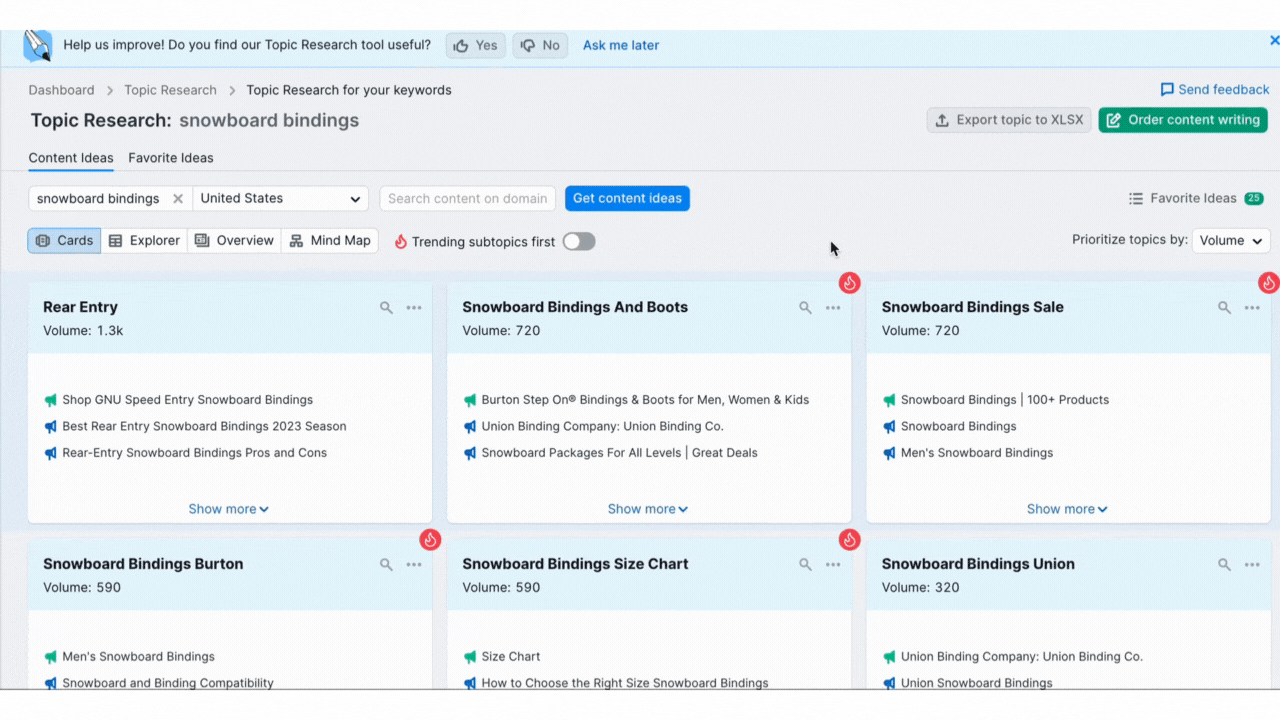
Task: Click thumbs-down No feedback button
Action: [x=540, y=45]
